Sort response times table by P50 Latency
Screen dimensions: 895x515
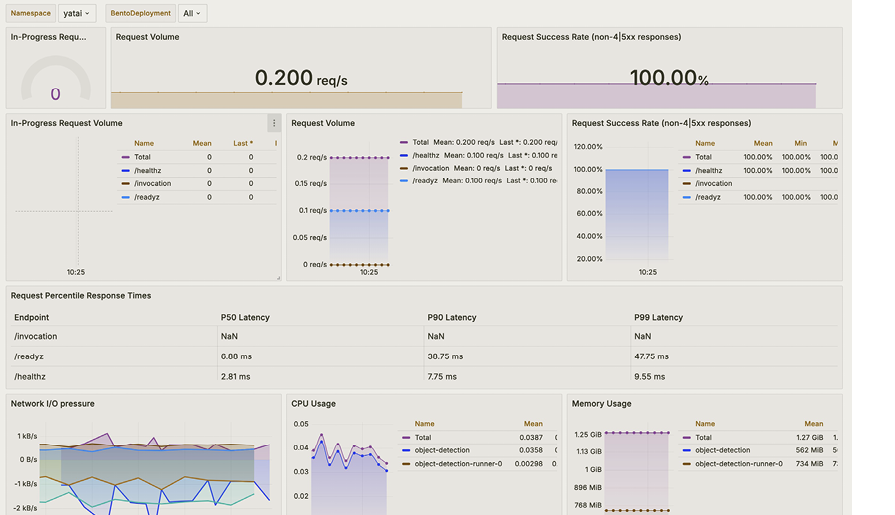click(245, 317)
